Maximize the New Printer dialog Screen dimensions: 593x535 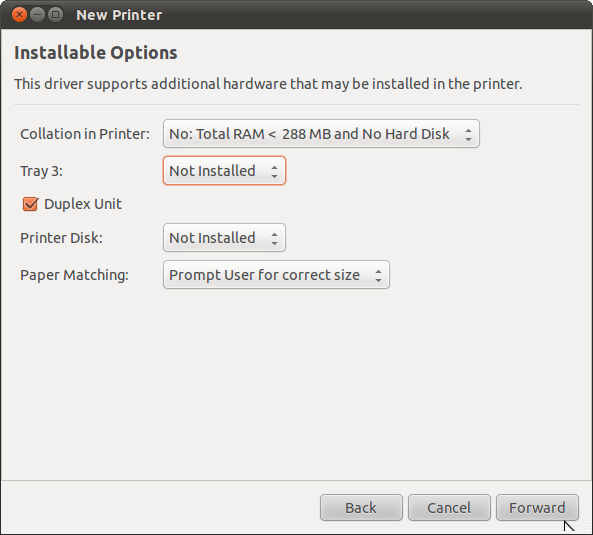tap(55, 15)
